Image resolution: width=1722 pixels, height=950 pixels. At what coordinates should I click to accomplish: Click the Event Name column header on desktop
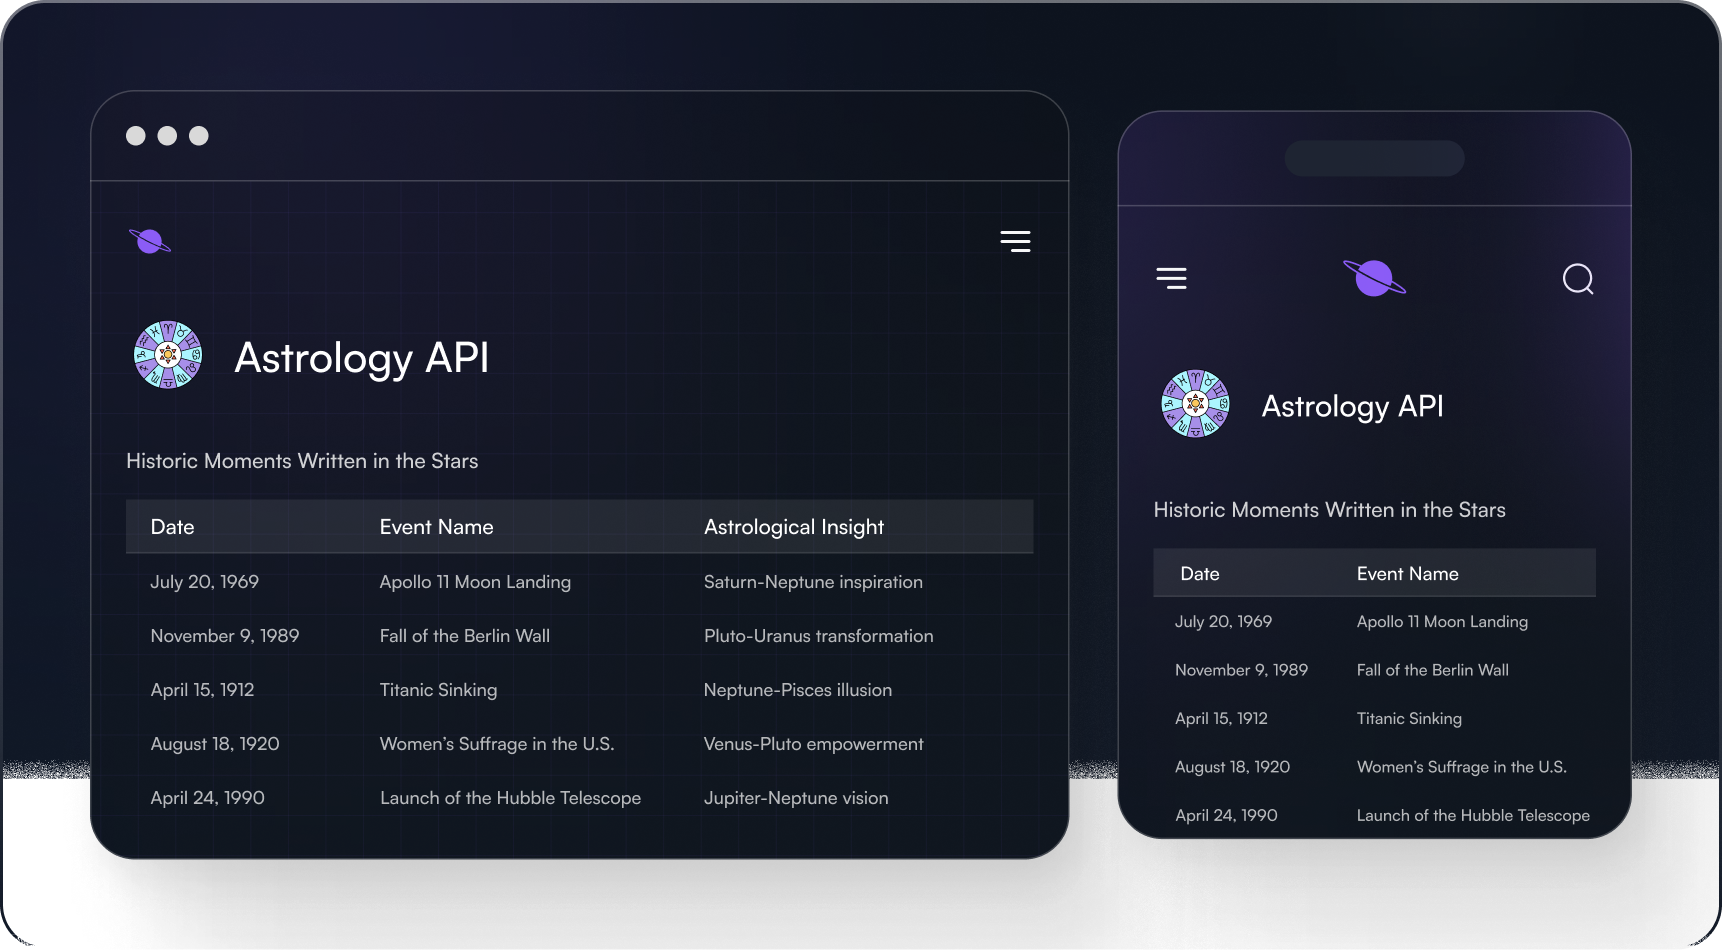(436, 526)
